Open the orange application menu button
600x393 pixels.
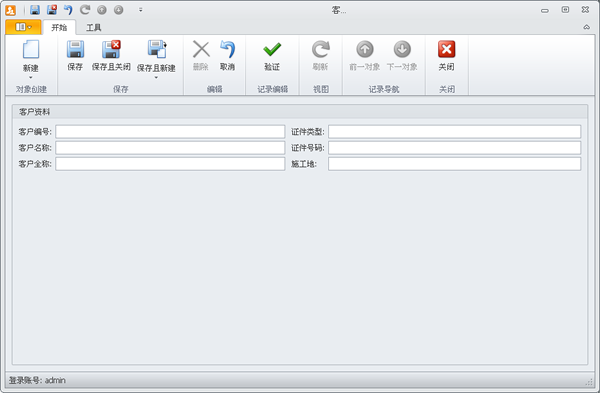point(23,27)
